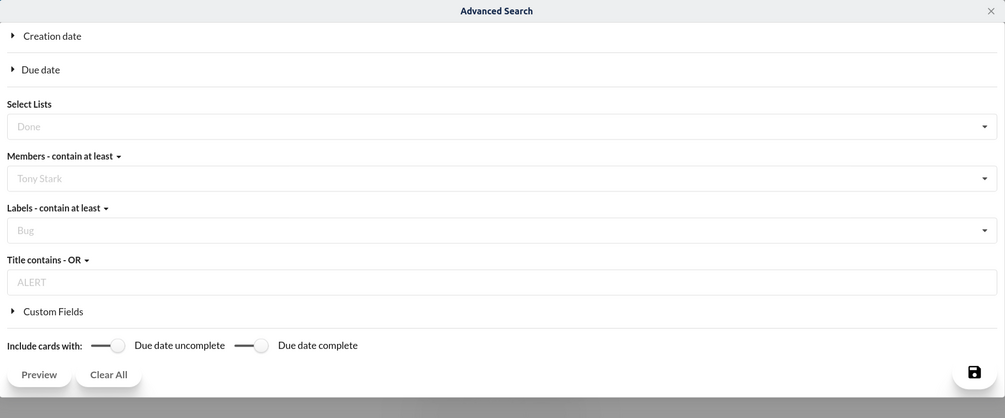Open the Labels field dropdown arrow
This screenshot has height=418, width=1005.
point(984,231)
